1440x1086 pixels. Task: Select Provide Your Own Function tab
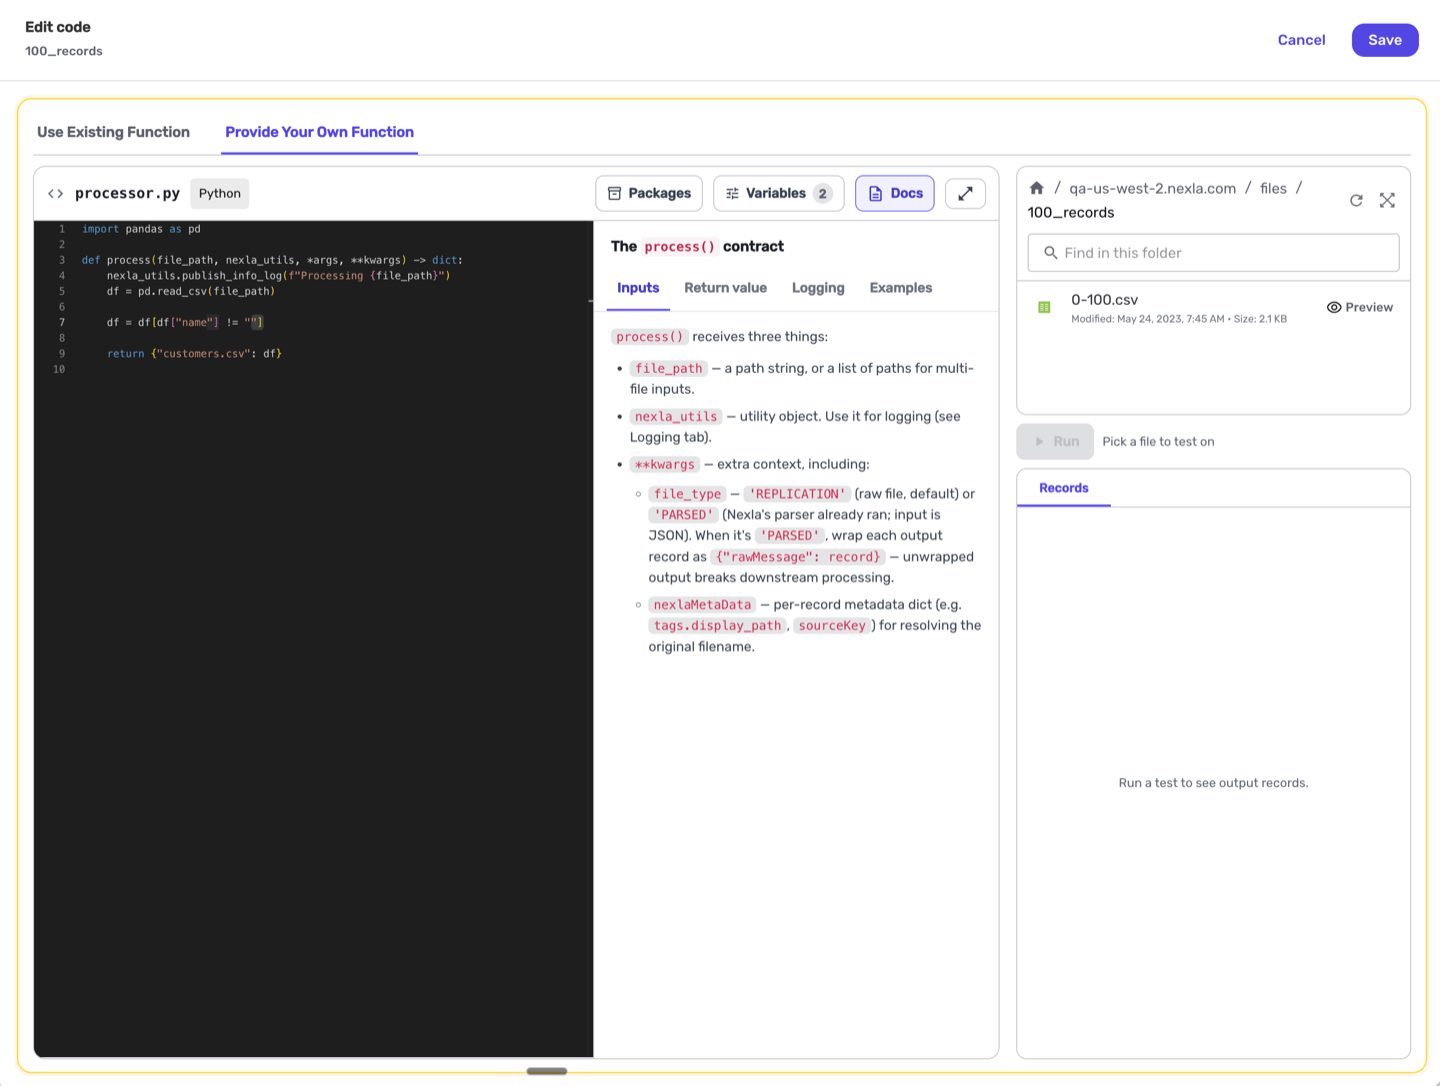pyautogui.click(x=319, y=132)
